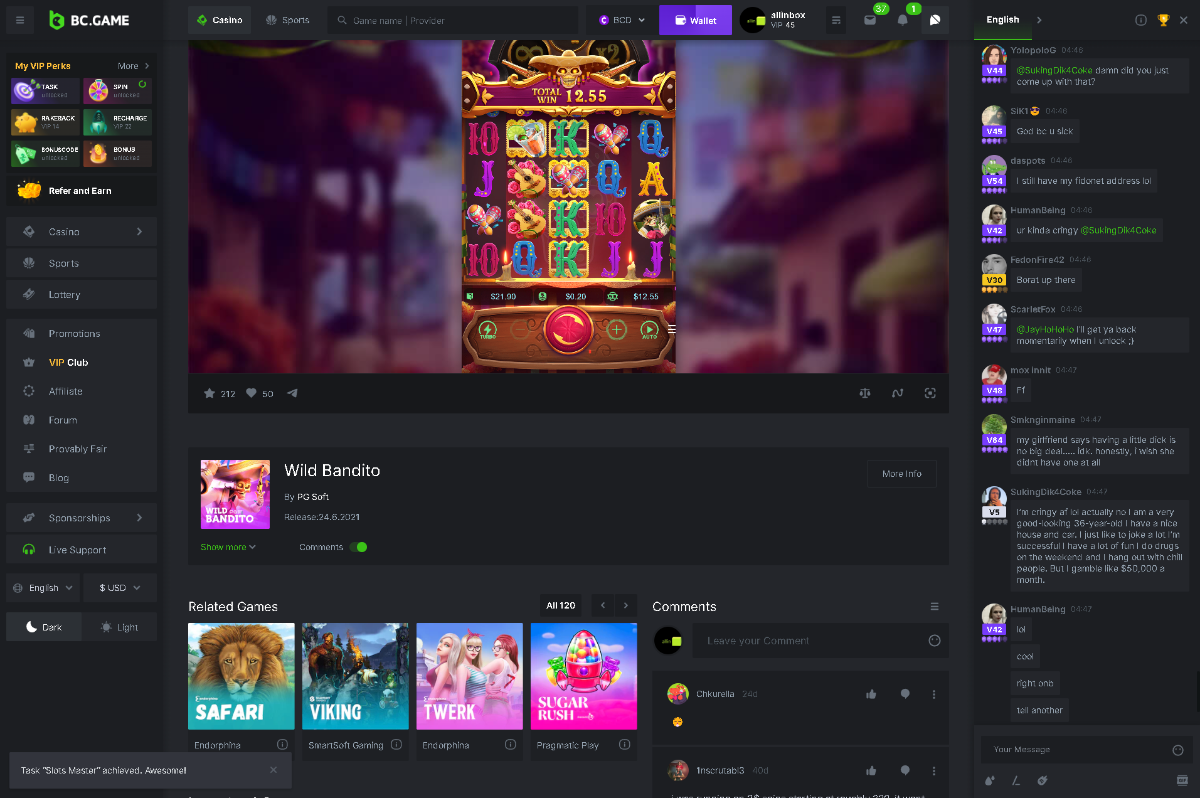
Task: Click the game name search field
Action: click(x=455, y=20)
